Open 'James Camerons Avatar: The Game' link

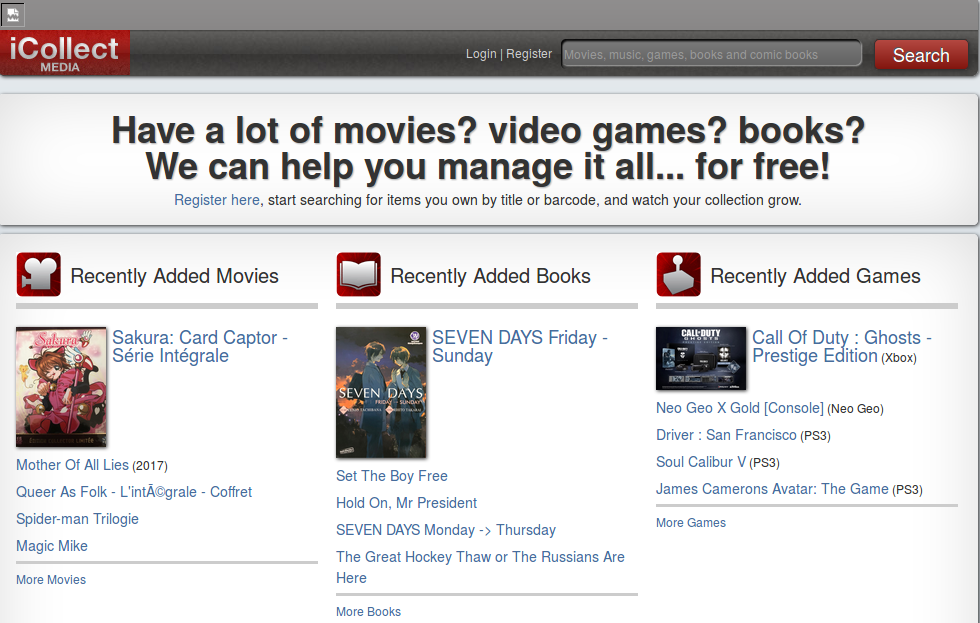click(x=772, y=489)
